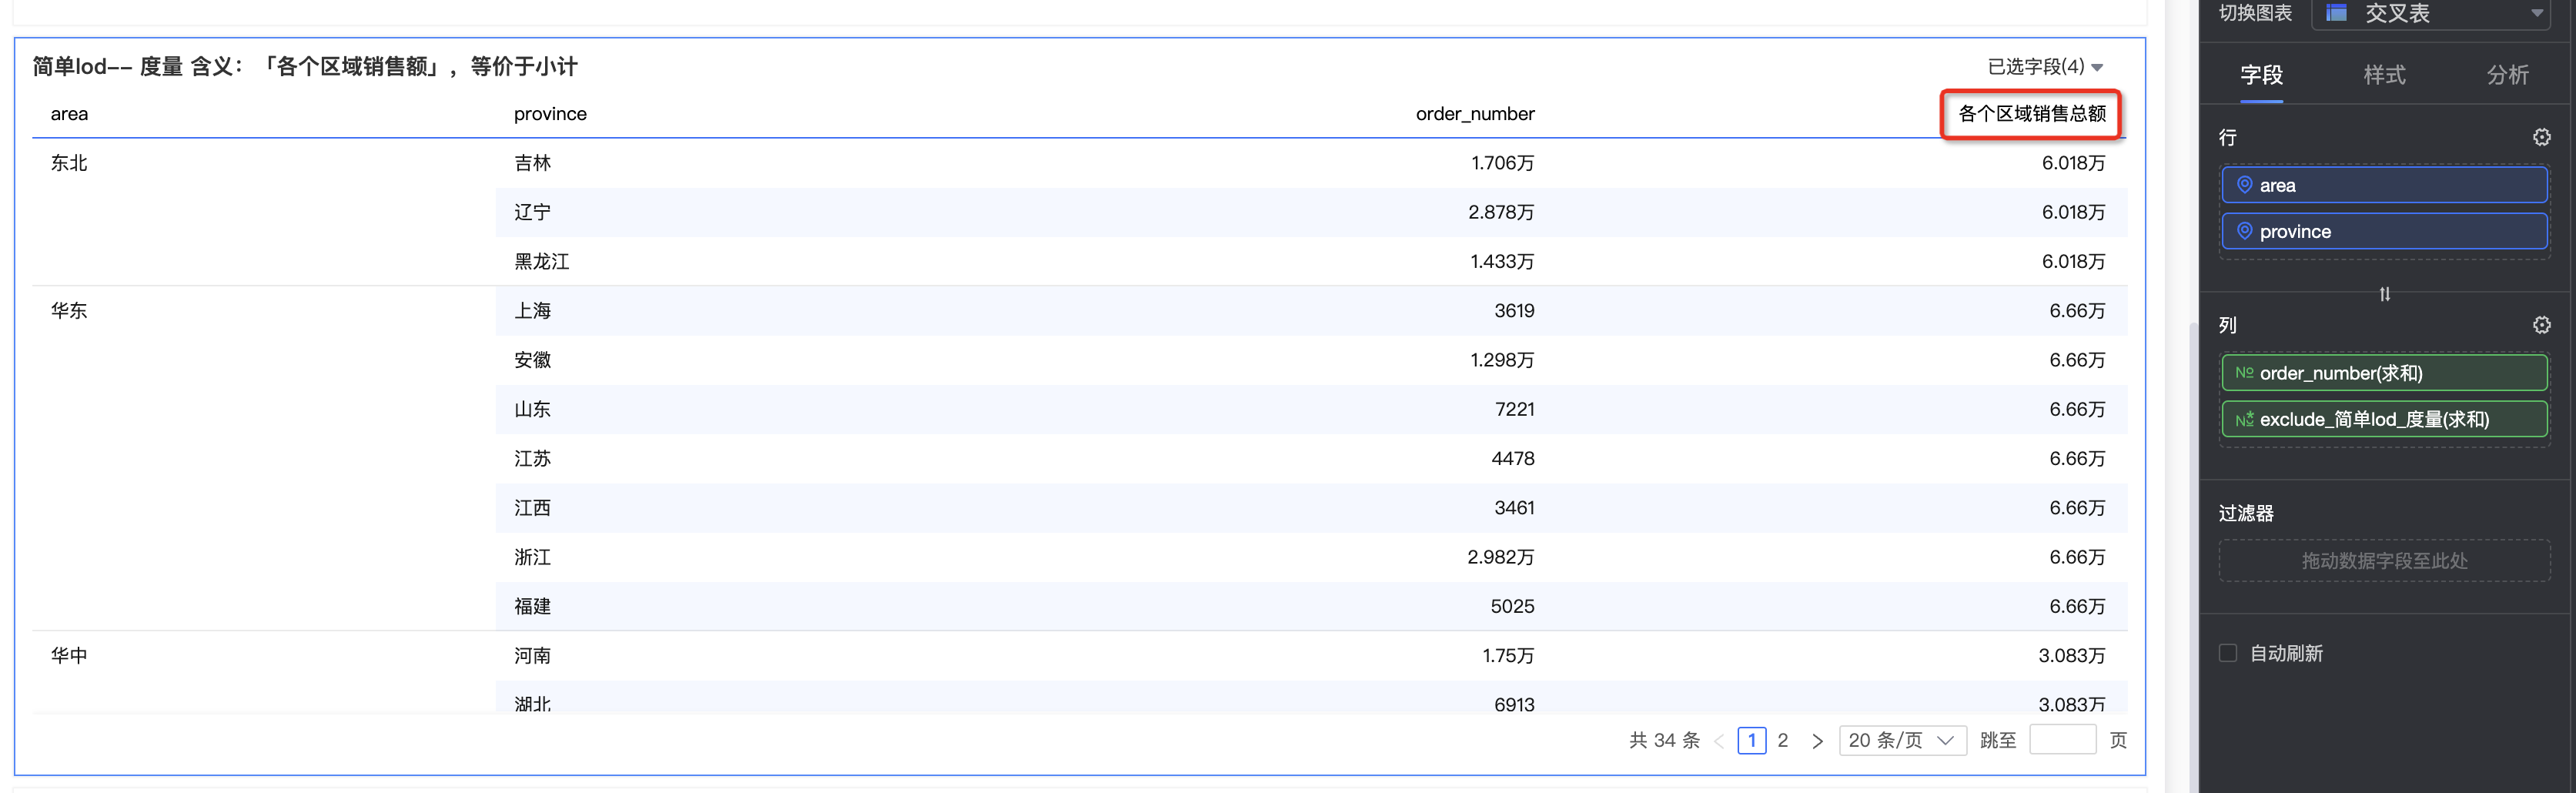This screenshot has width=2576, height=793.
Task: Click the 福建 province cell
Action: click(532, 606)
